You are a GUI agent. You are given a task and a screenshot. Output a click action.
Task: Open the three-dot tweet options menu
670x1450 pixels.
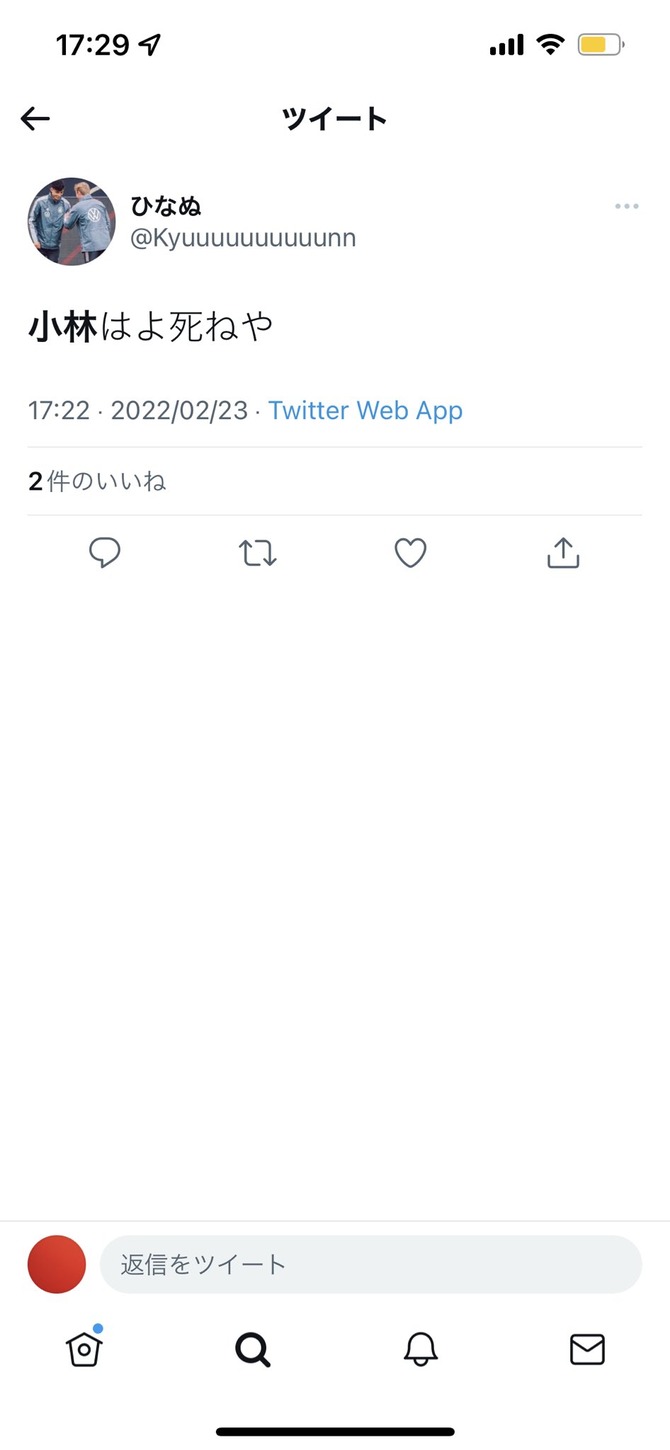point(626,207)
